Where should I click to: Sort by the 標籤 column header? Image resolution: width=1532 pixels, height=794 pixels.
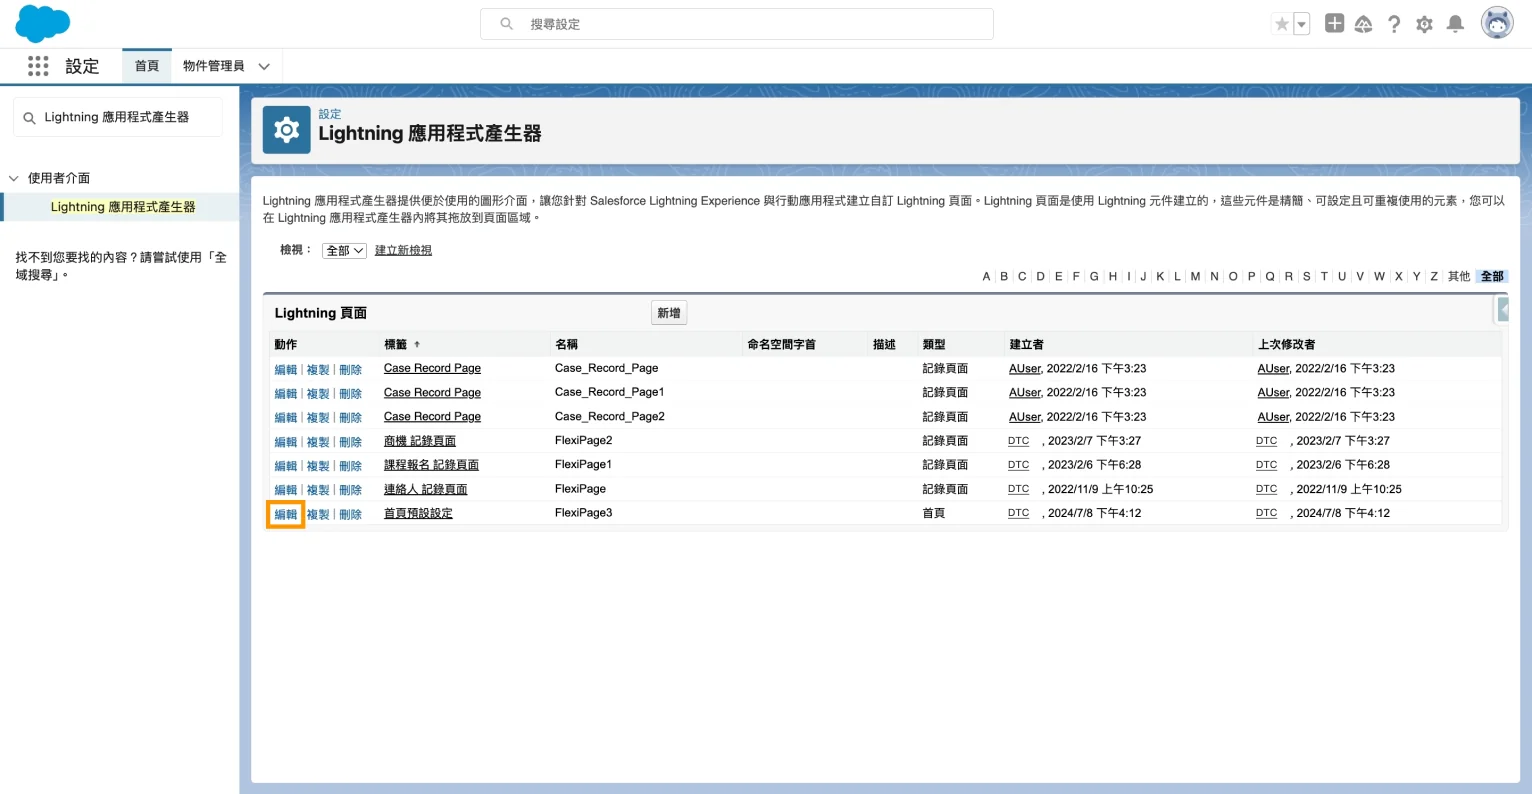[x=396, y=344]
